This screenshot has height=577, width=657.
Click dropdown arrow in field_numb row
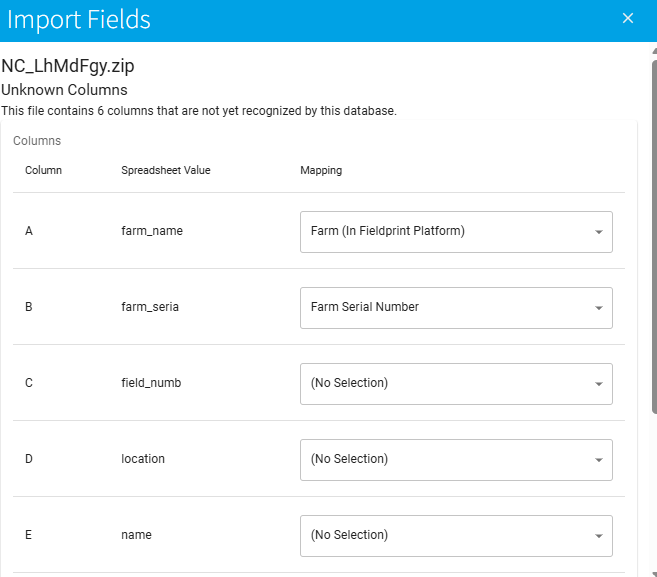tap(598, 384)
